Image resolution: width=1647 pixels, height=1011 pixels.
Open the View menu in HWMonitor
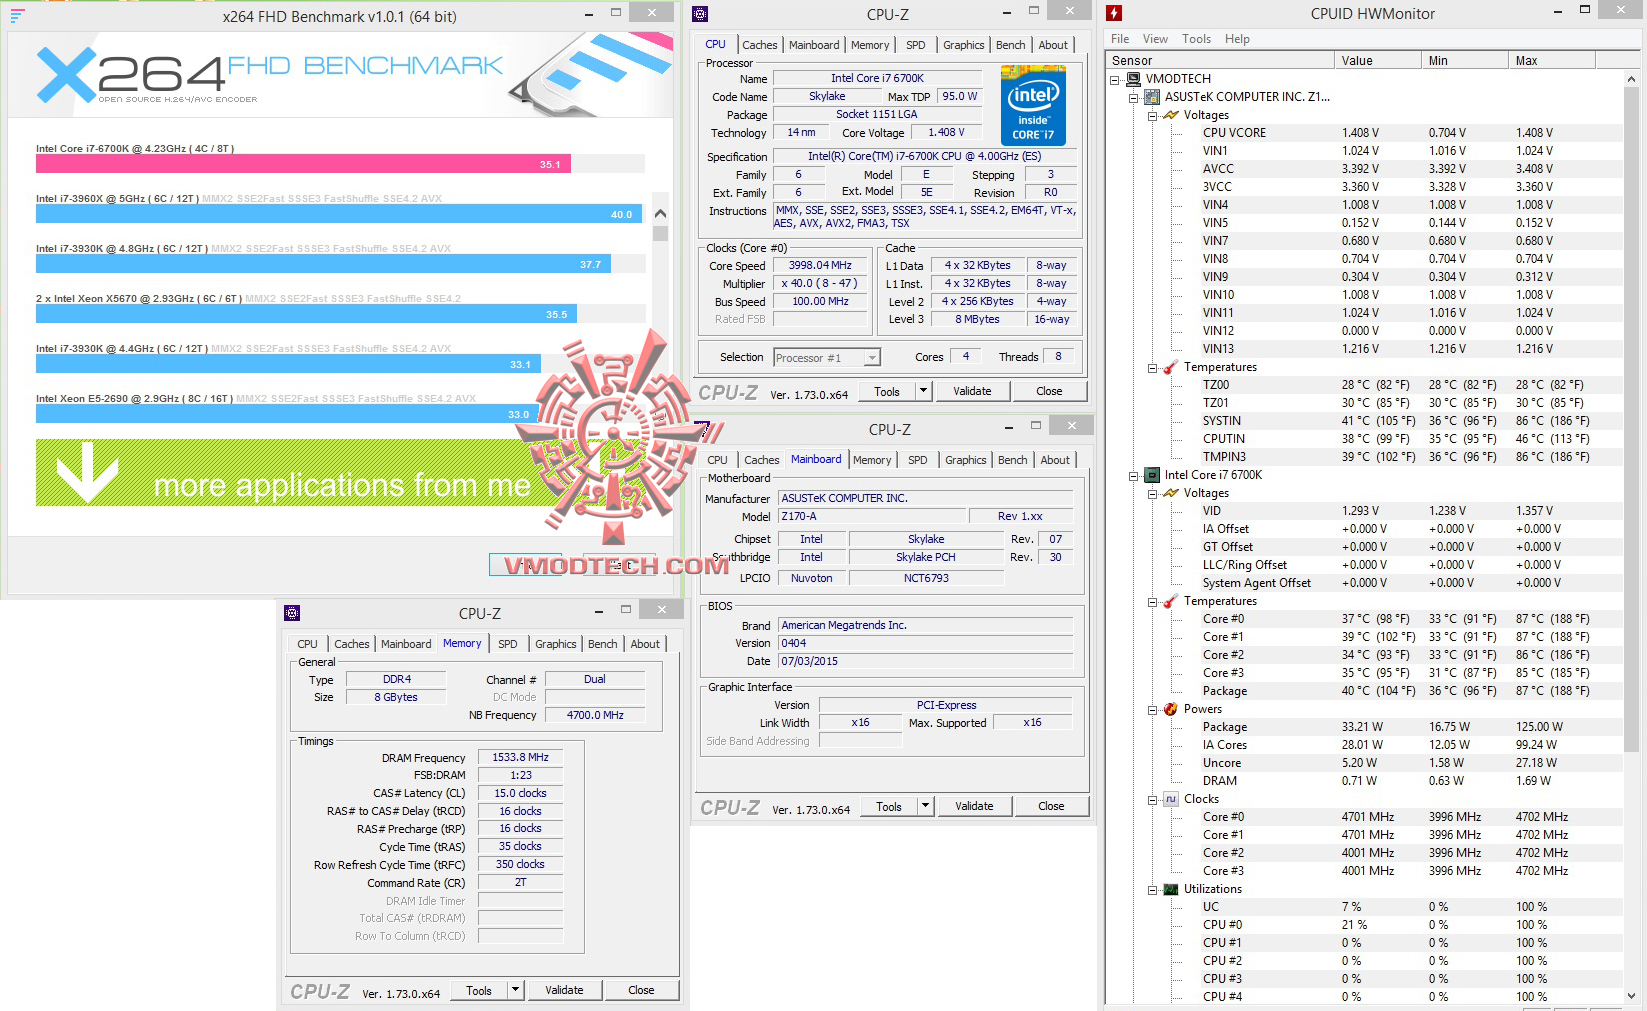coord(1155,39)
